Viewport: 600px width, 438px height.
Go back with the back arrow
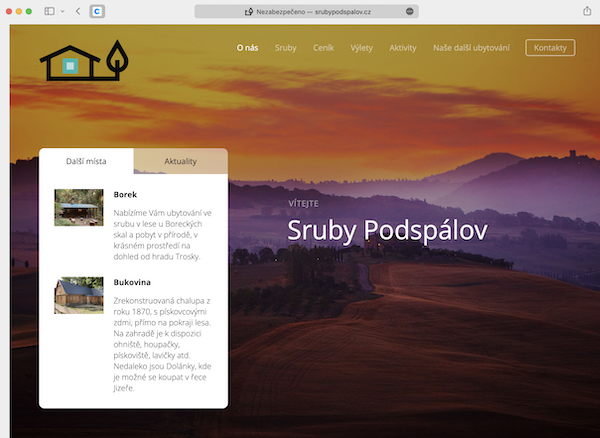(78, 11)
